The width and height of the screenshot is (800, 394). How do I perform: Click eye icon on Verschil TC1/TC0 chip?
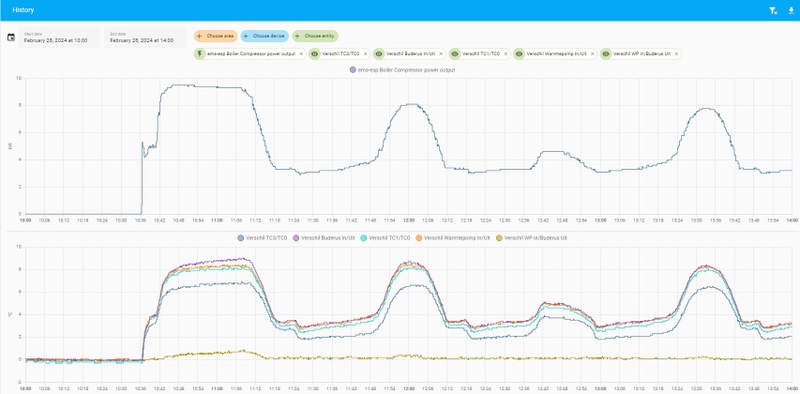click(x=455, y=54)
